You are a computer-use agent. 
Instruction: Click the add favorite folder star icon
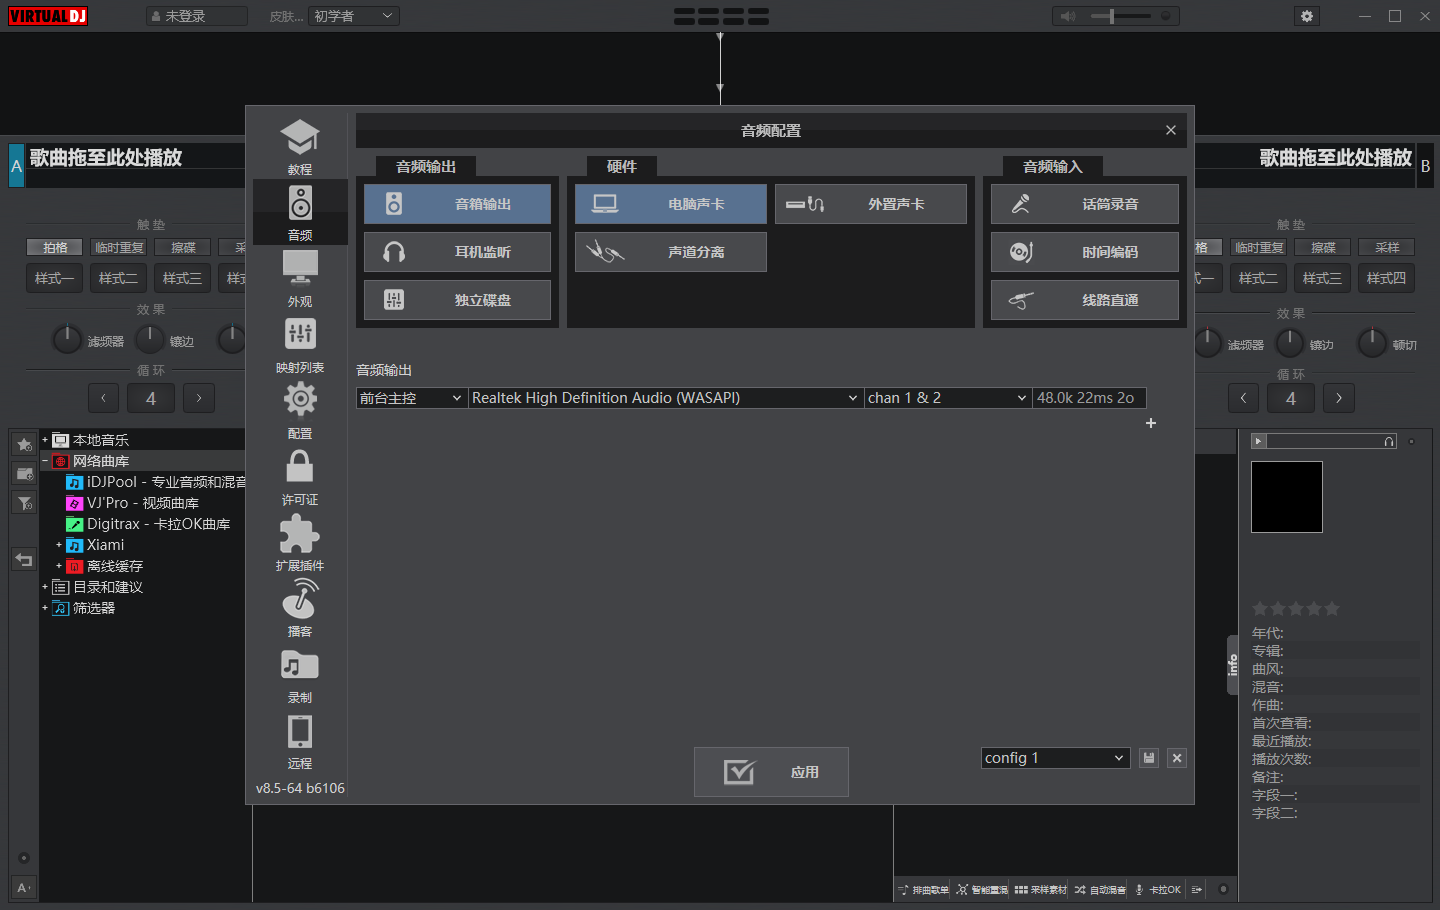25,444
